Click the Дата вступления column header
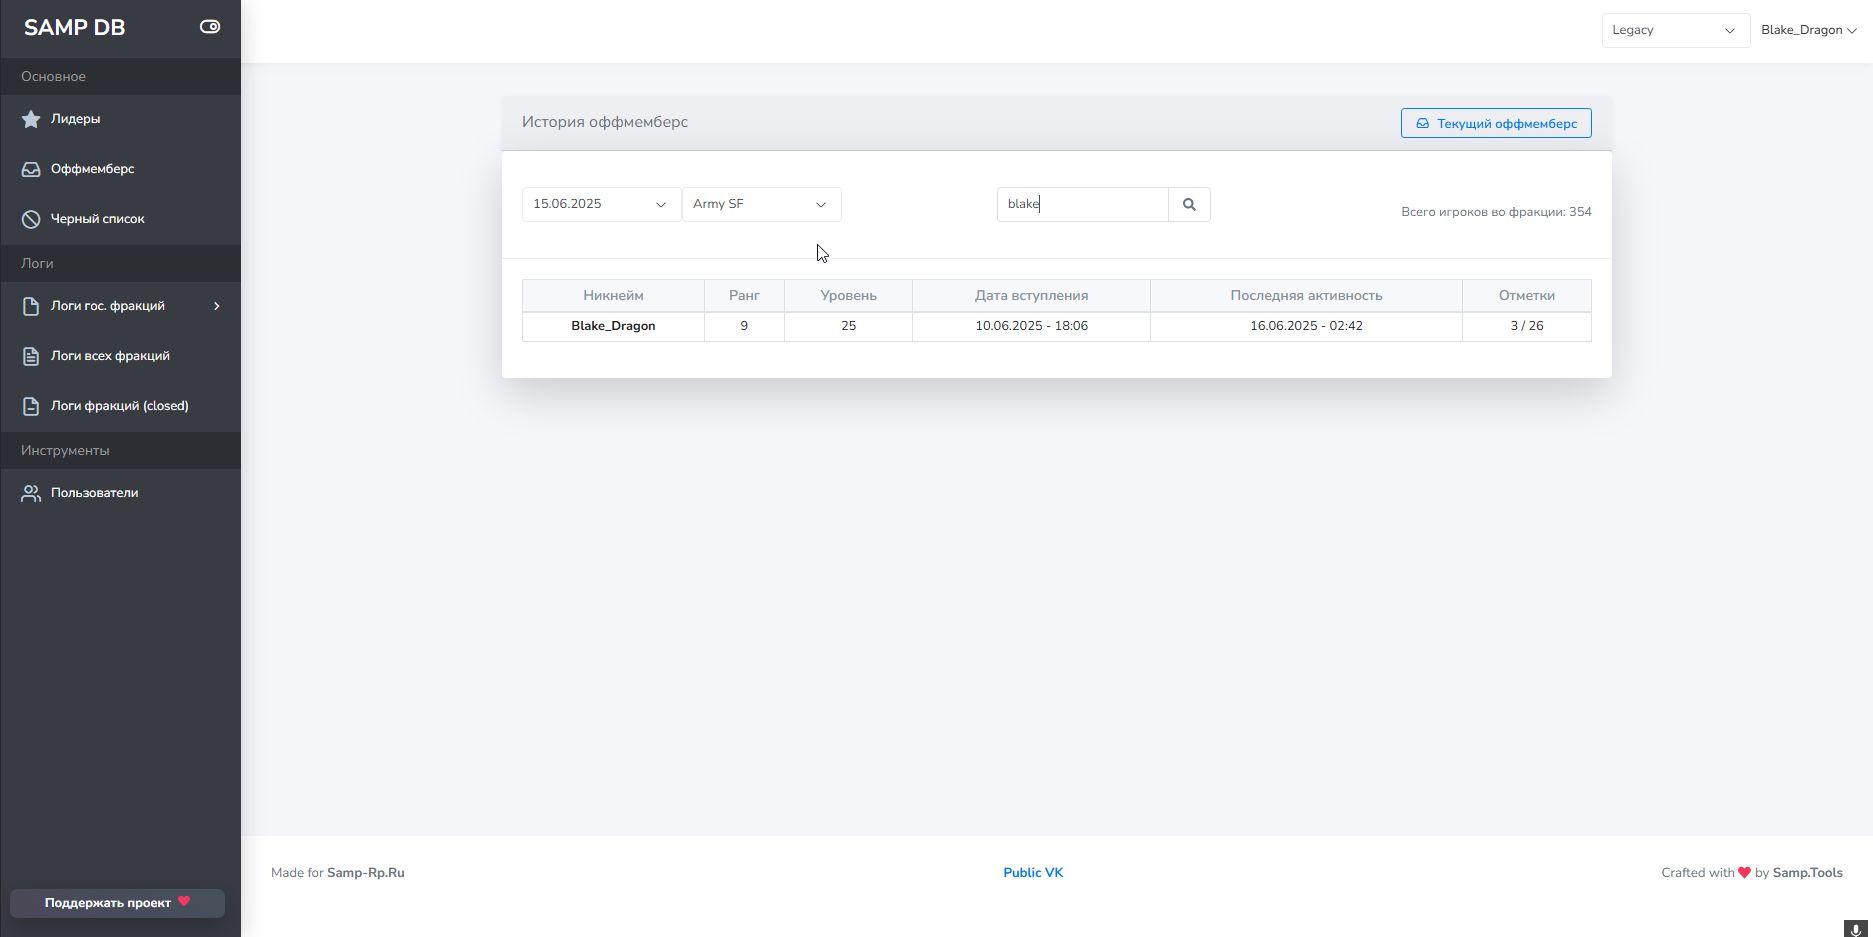The image size is (1873, 937). 1031,296
